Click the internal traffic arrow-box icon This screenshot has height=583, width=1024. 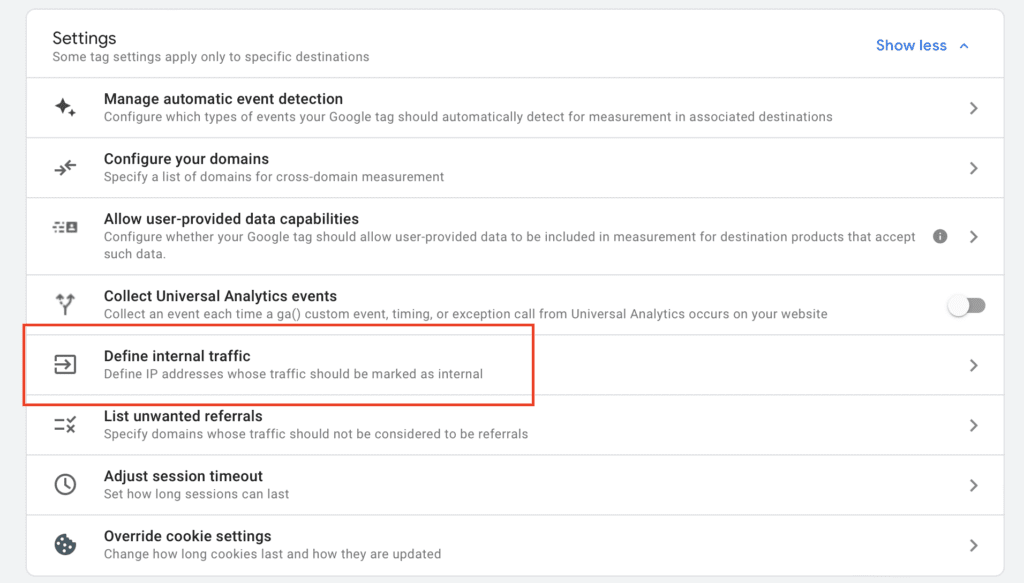tap(65, 365)
